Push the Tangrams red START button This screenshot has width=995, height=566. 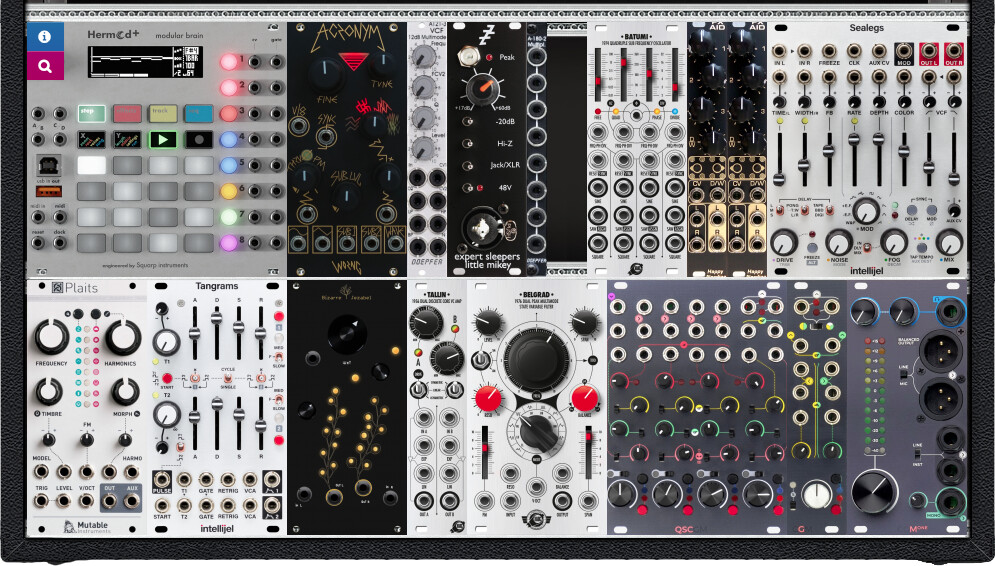(x=167, y=379)
